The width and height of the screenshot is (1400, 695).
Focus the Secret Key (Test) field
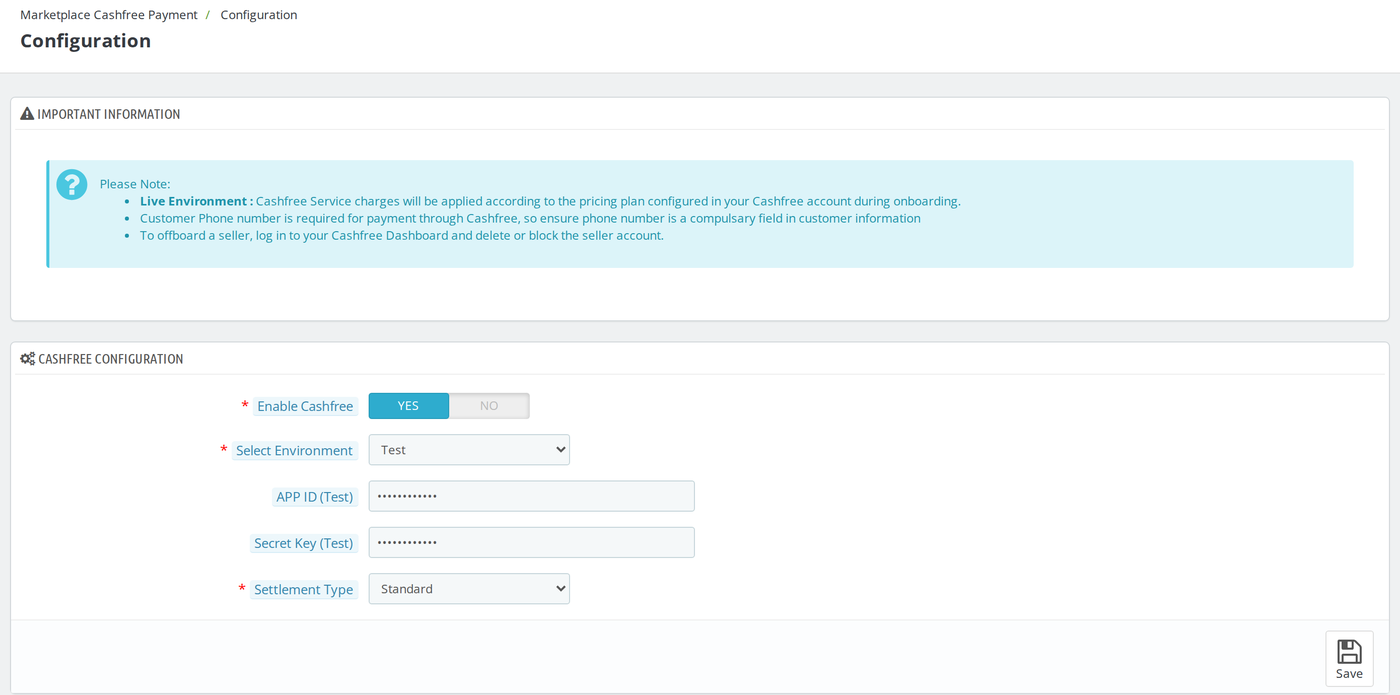click(531, 543)
